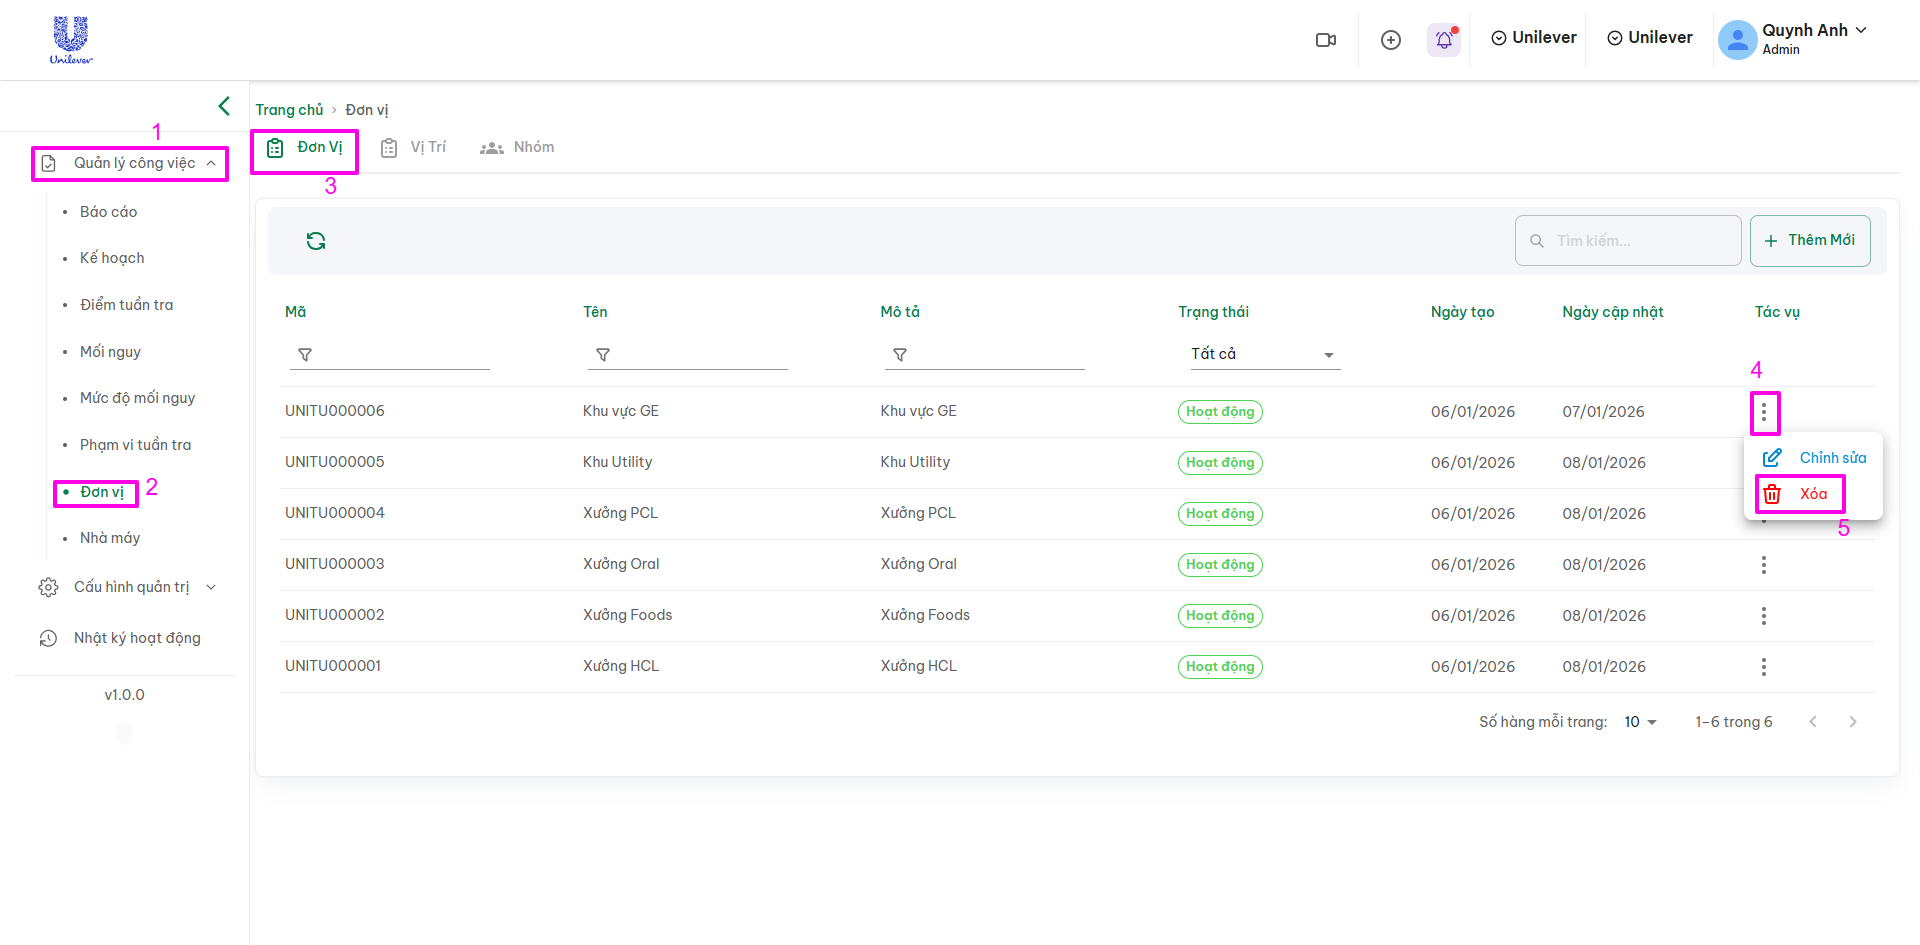Open actions menu for Xưởng HCL row
The height and width of the screenshot is (945, 1920).
point(1763,667)
